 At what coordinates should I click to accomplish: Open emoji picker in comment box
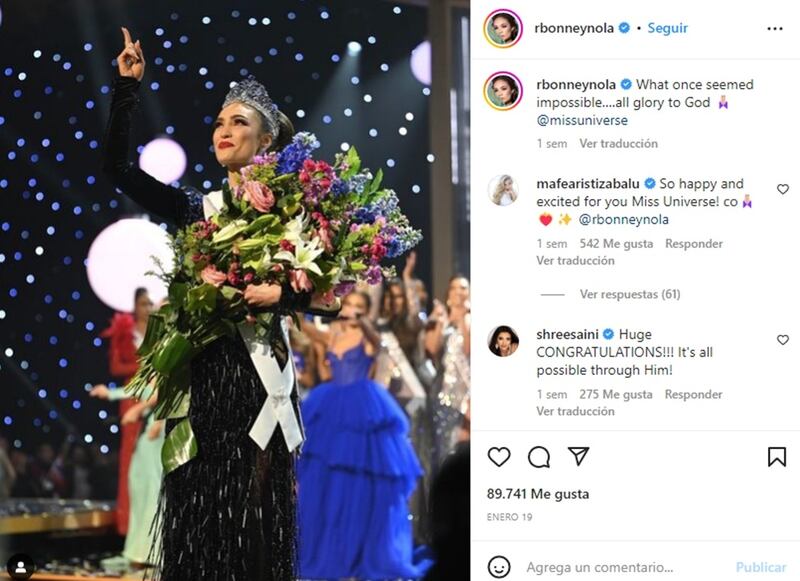pyautogui.click(x=498, y=567)
